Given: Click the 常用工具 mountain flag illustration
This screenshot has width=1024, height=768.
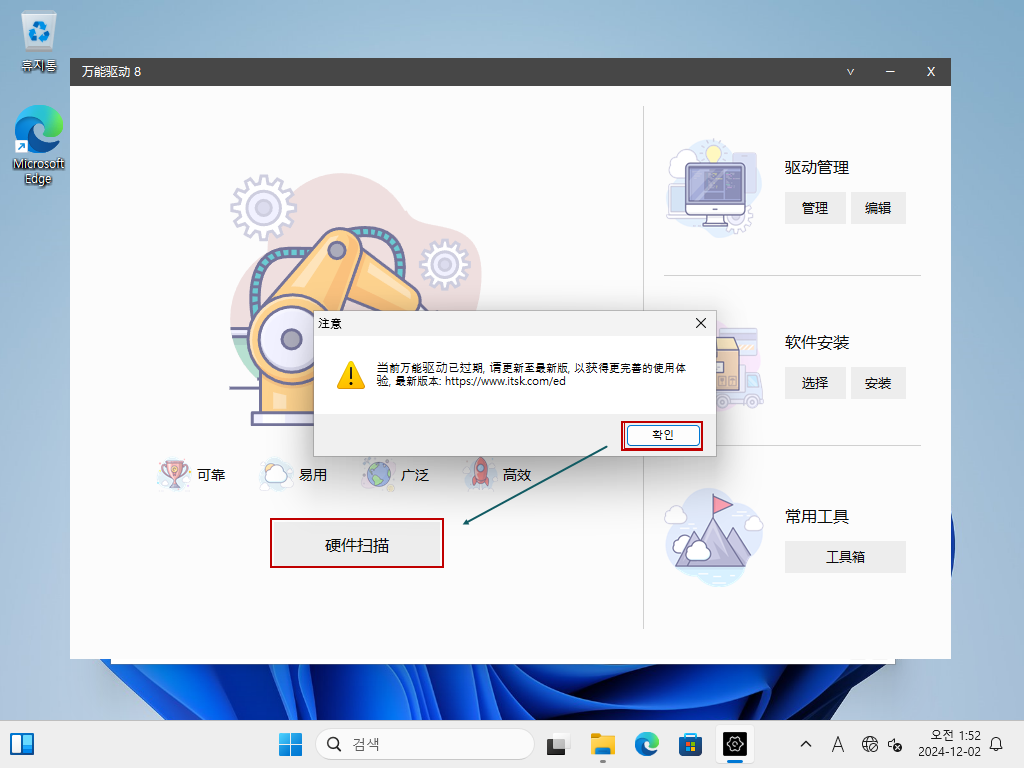Looking at the screenshot, I should coord(714,537).
